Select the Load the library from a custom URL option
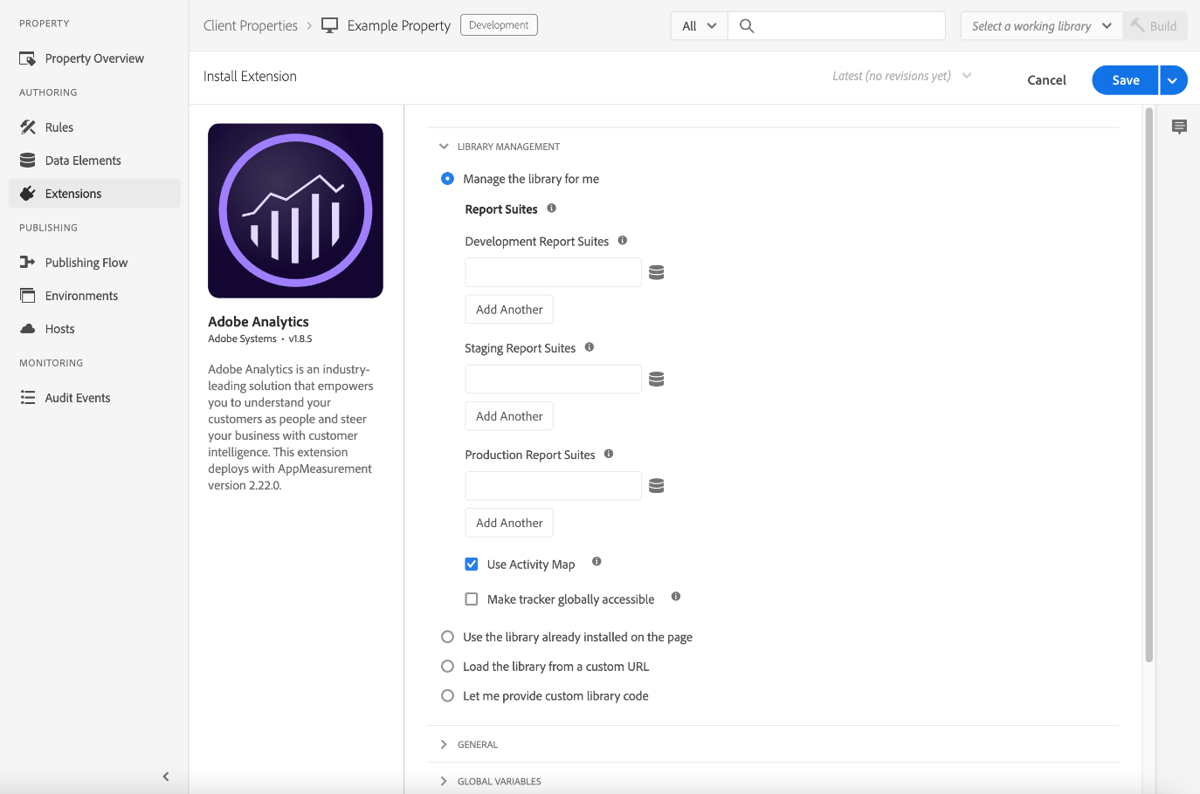This screenshot has width=1200, height=794. coord(447,666)
